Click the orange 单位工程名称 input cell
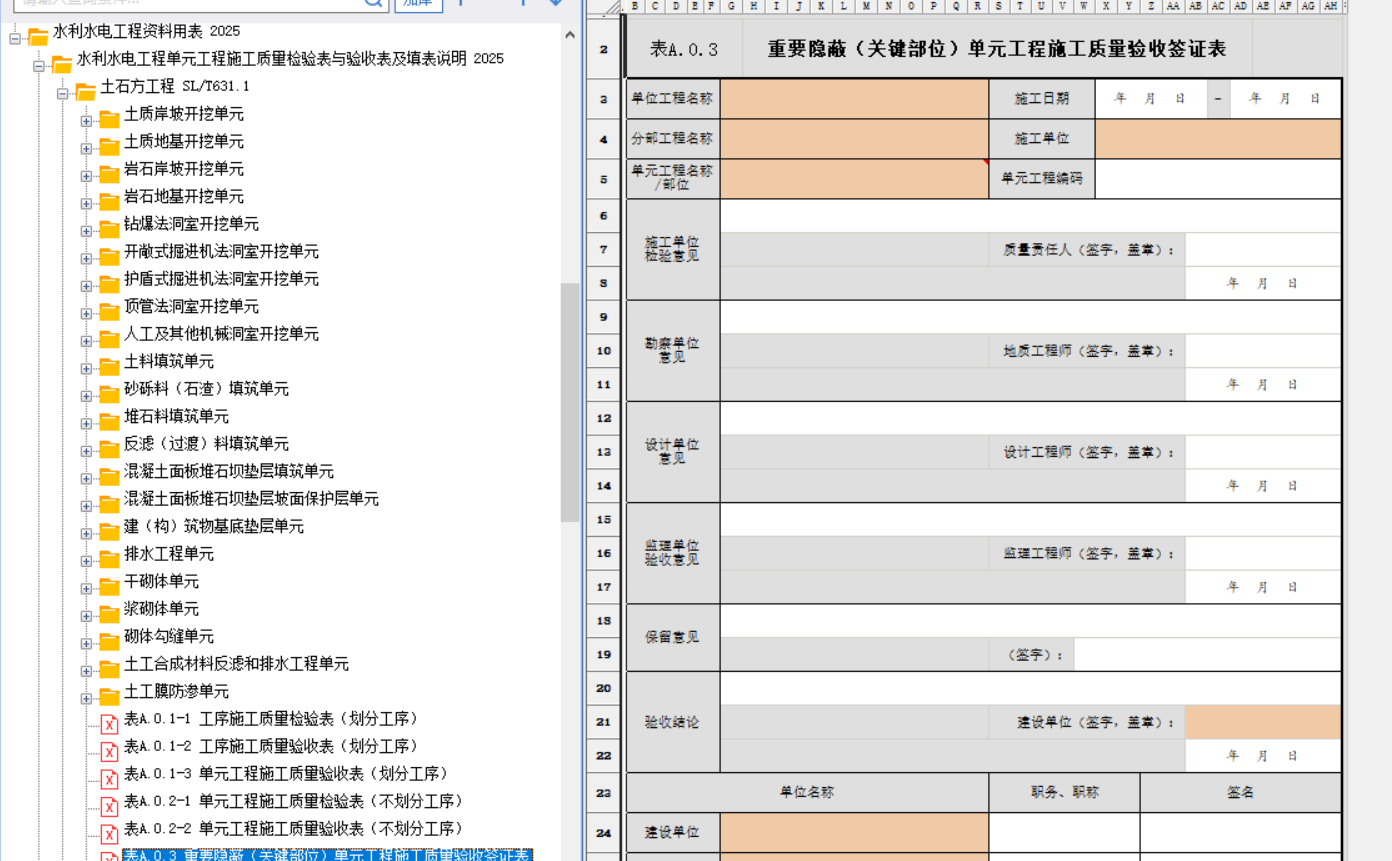This screenshot has width=1392, height=861. 854,98
